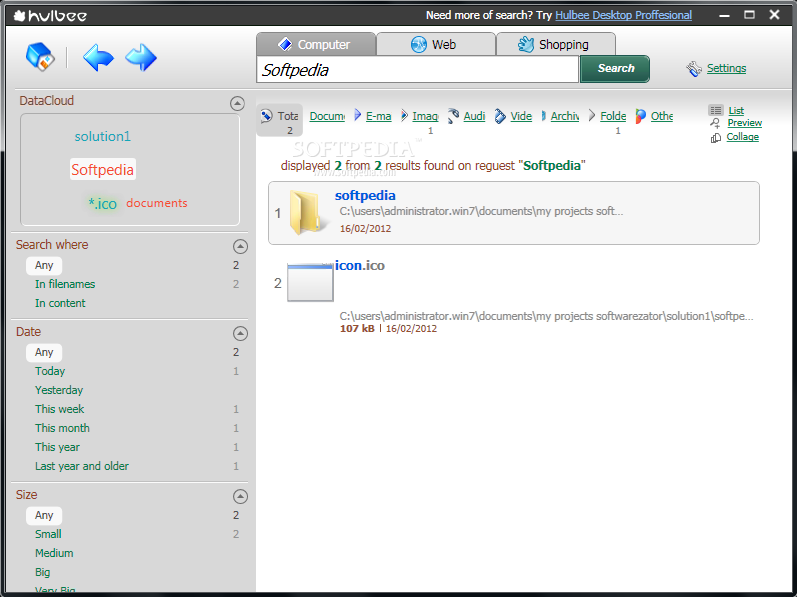797x597 pixels.
Task: Filter date to This year
Action: 57,447
